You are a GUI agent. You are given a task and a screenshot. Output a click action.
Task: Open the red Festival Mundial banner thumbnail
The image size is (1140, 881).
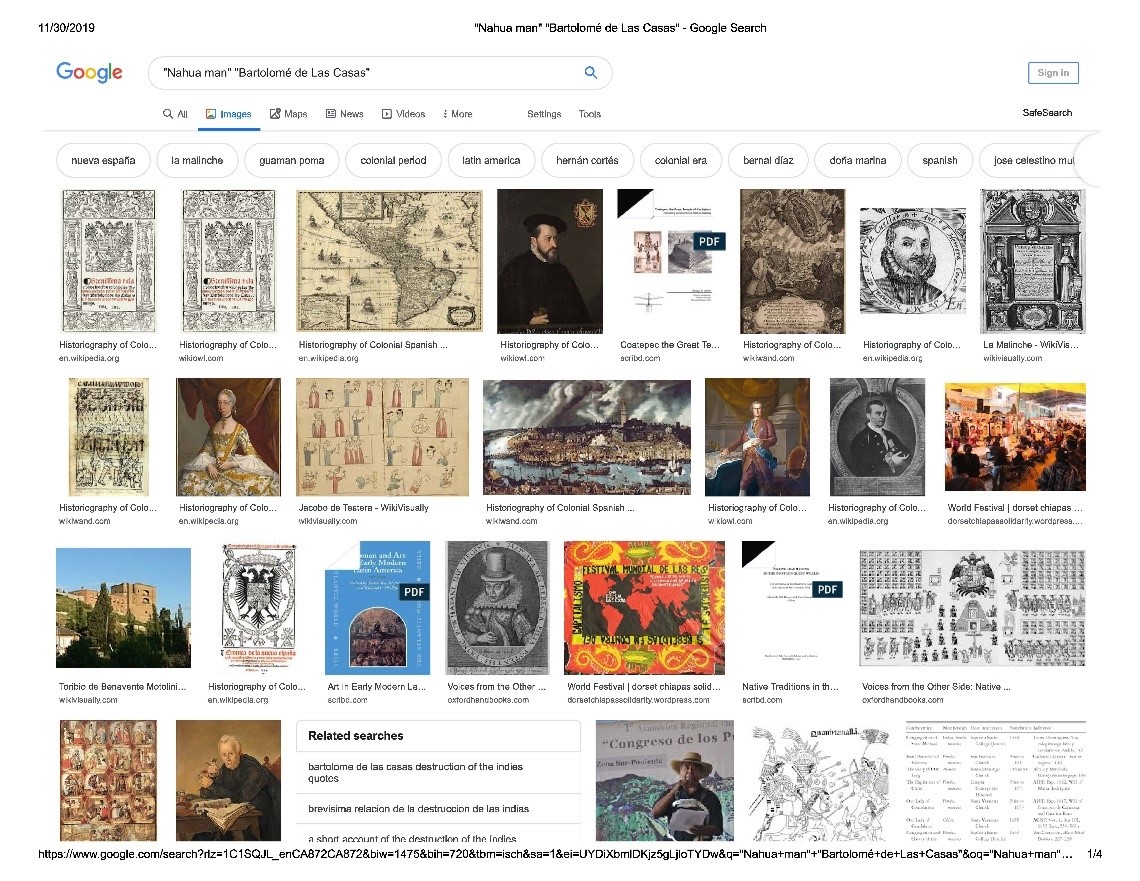coord(644,608)
